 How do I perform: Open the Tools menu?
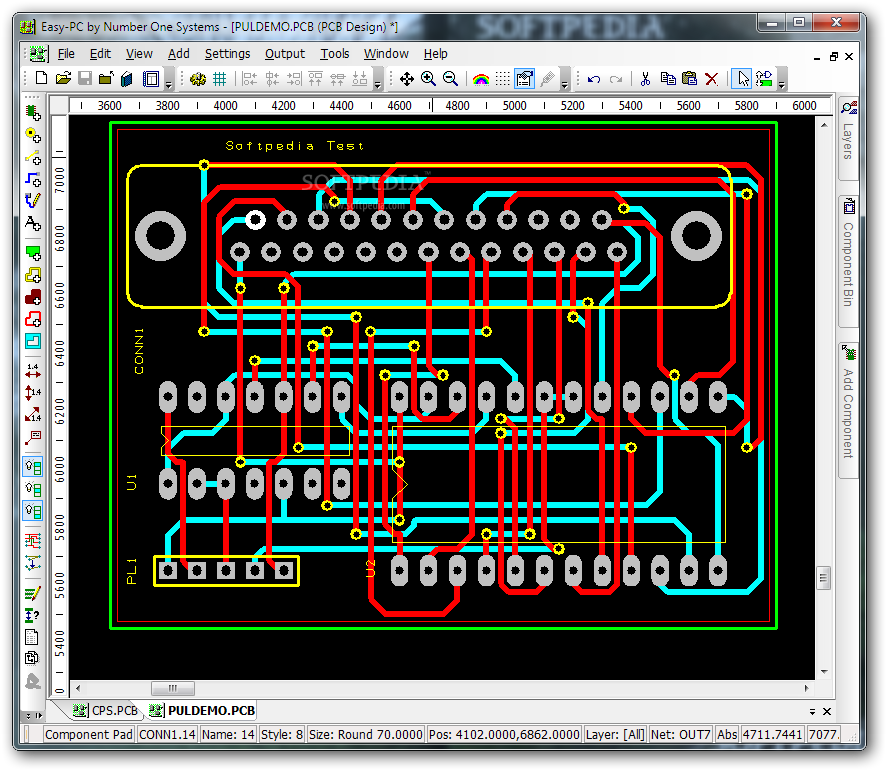[x=335, y=54]
